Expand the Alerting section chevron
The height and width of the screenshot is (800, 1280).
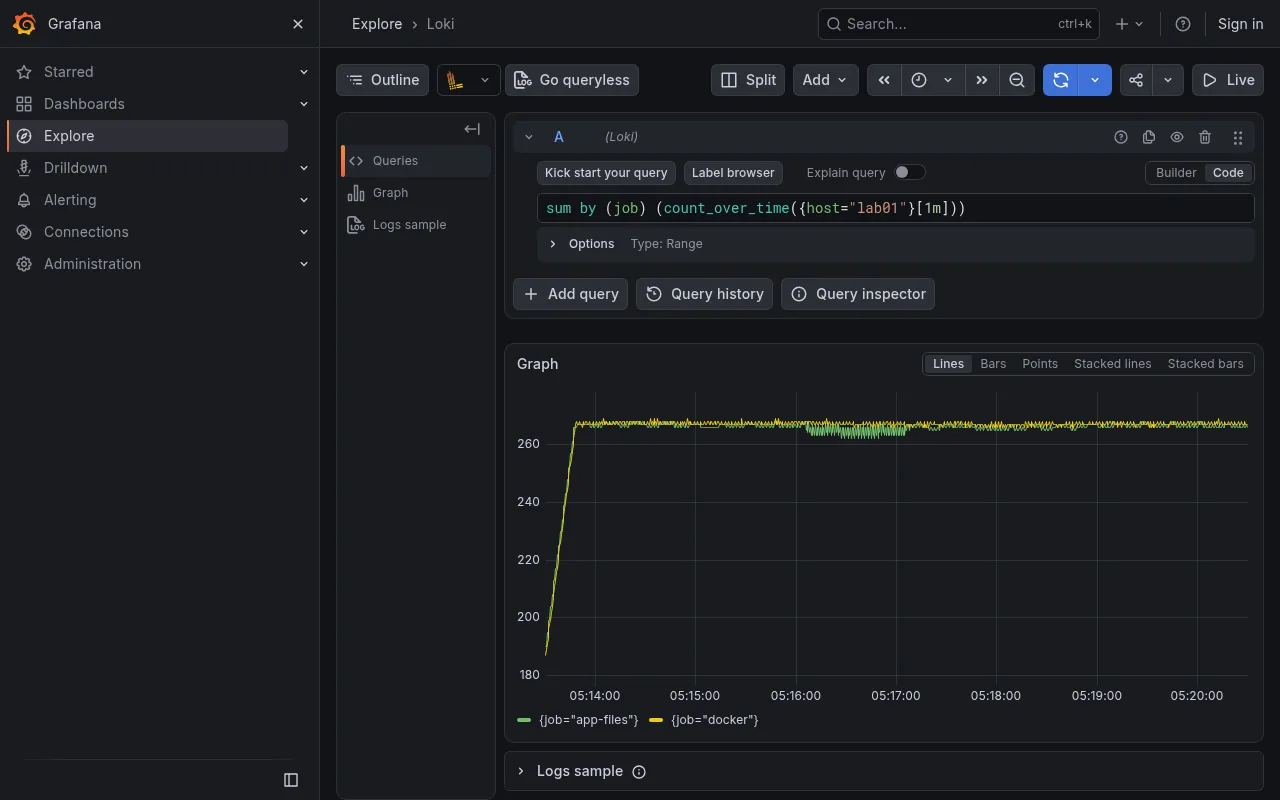[304, 200]
